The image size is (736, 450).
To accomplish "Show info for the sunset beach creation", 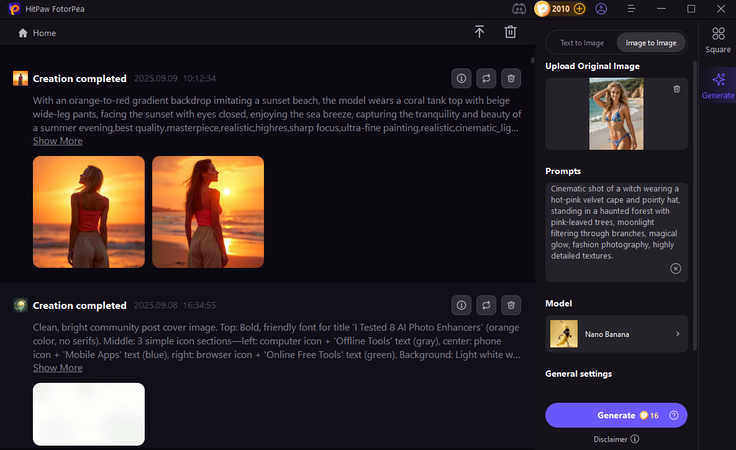I will pos(461,78).
